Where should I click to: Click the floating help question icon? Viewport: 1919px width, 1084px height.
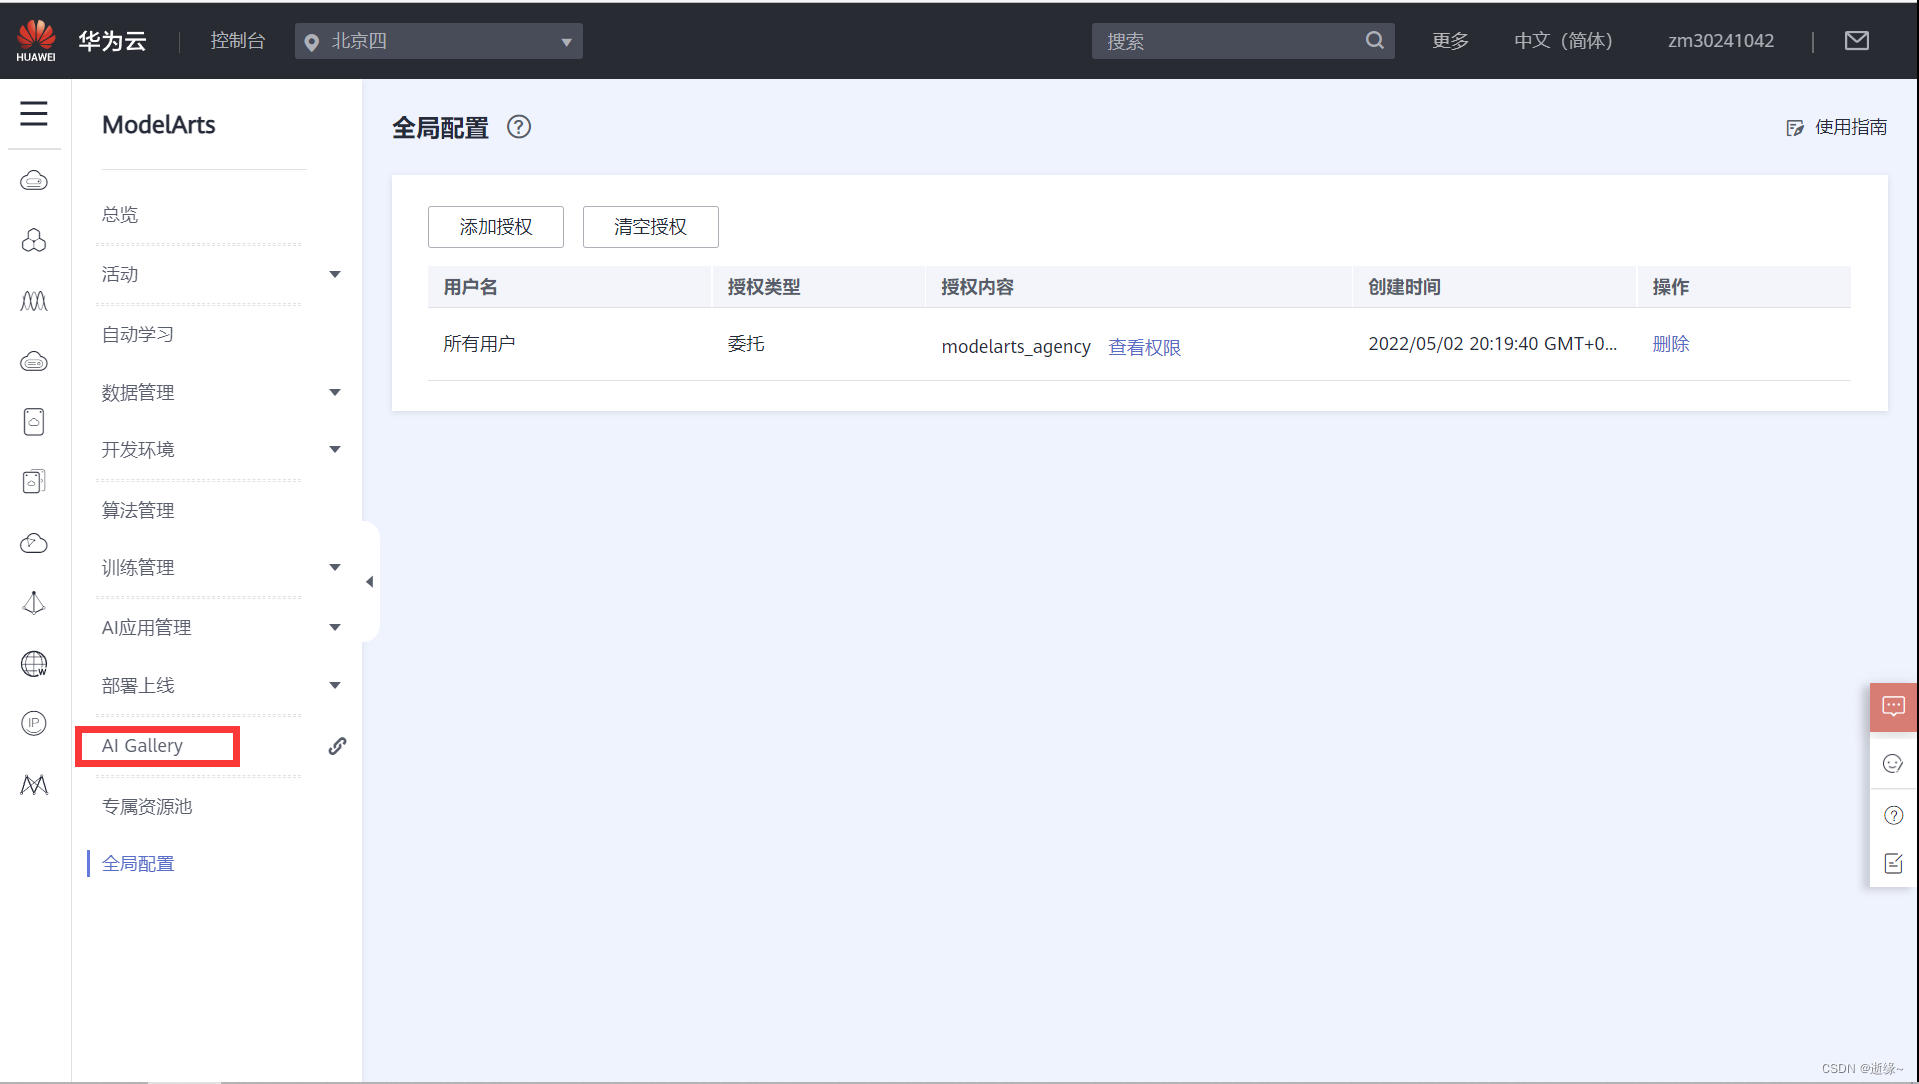tap(1893, 815)
